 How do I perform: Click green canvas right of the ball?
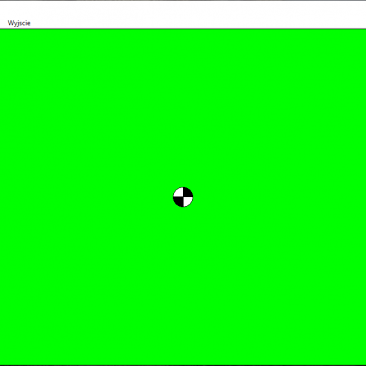pyautogui.click(x=280, y=197)
